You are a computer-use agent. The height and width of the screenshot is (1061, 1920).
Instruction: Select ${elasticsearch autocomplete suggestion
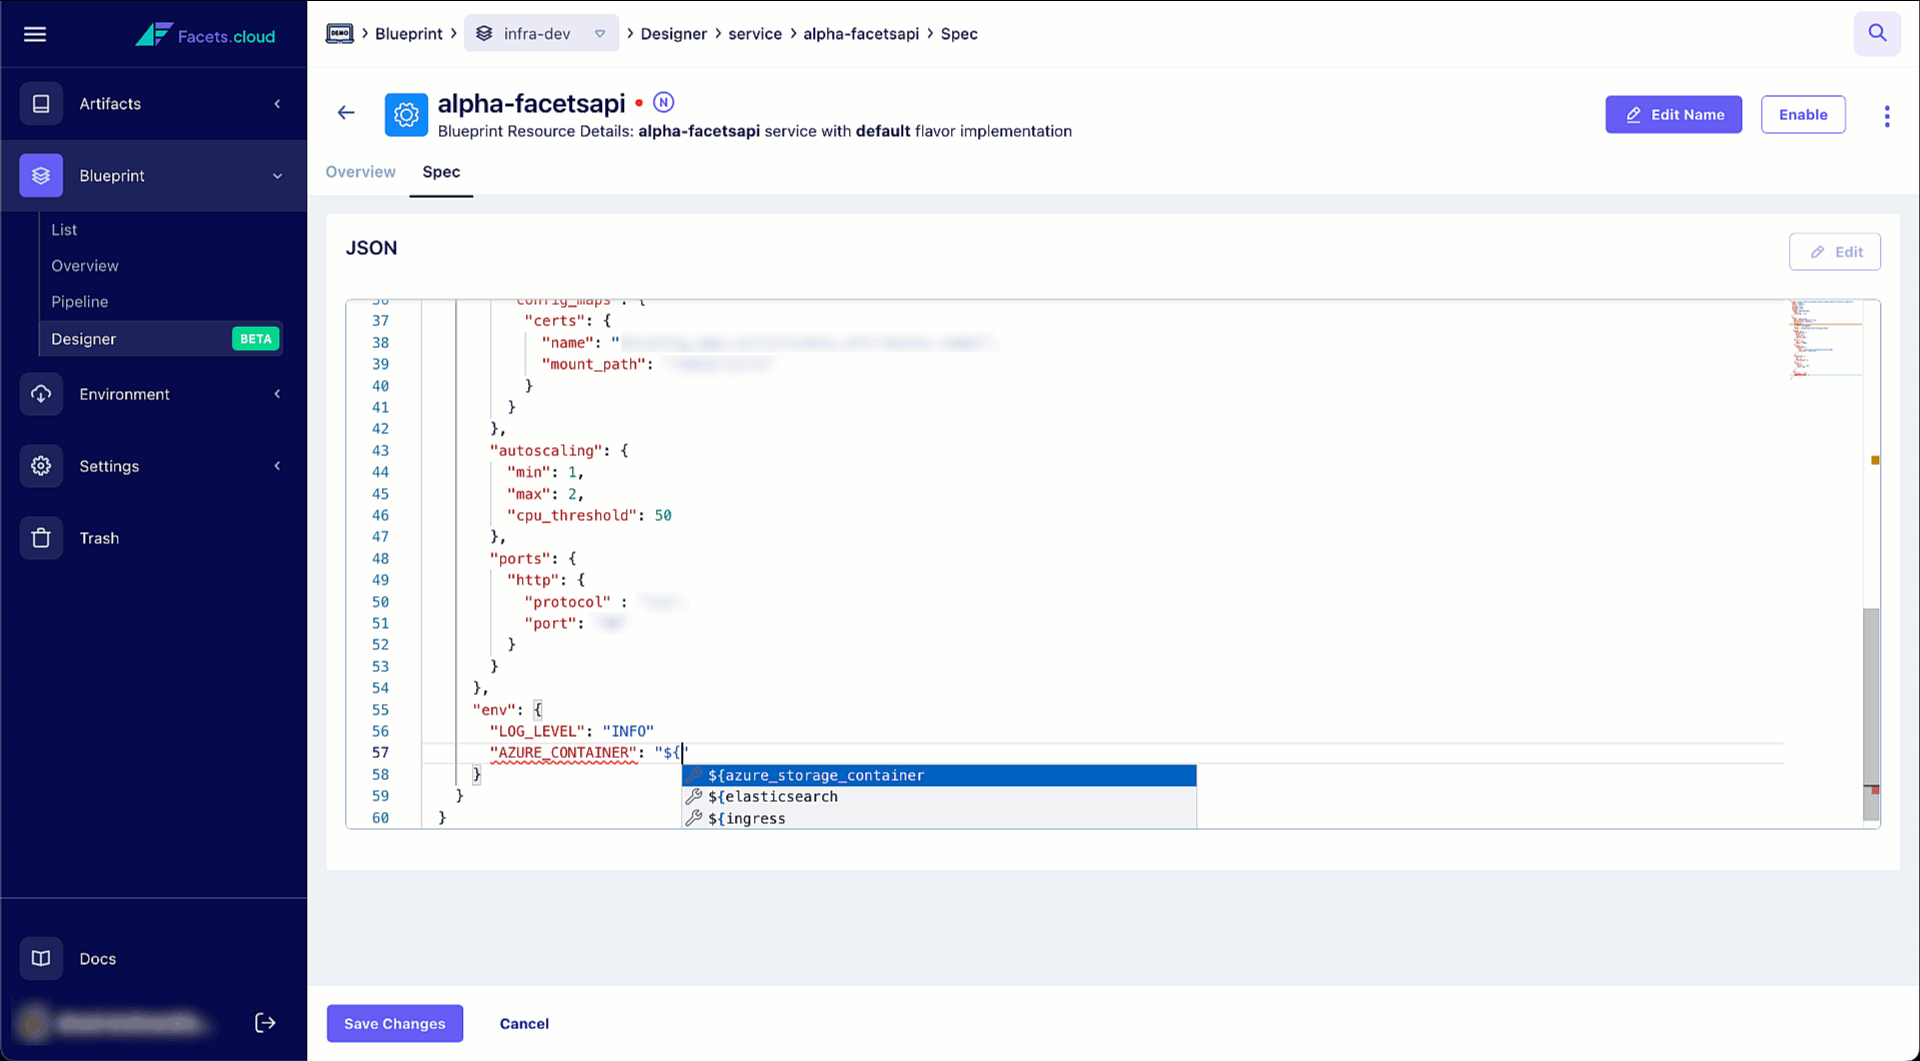click(x=939, y=797)
